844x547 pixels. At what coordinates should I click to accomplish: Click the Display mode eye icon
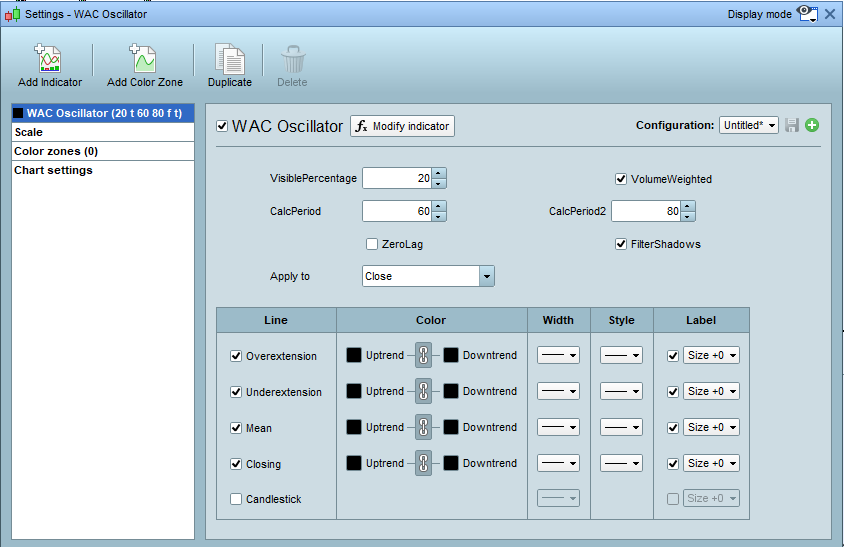click(807, 14)
